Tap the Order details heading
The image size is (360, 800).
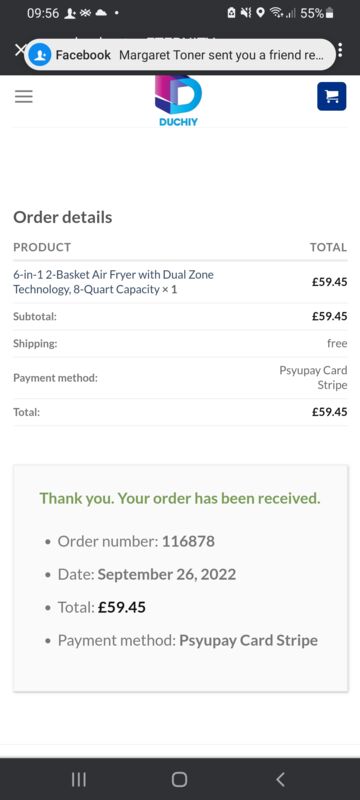pyautogui.click(x=63, y=217)
